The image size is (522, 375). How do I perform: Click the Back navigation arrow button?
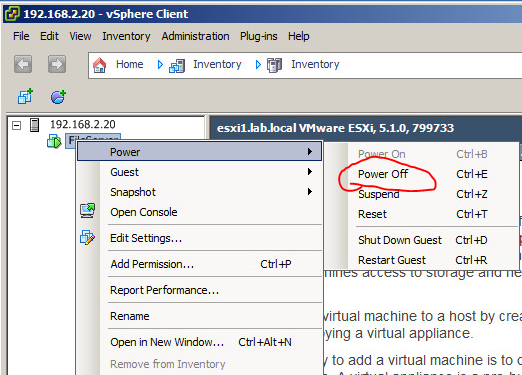[23, 64]
